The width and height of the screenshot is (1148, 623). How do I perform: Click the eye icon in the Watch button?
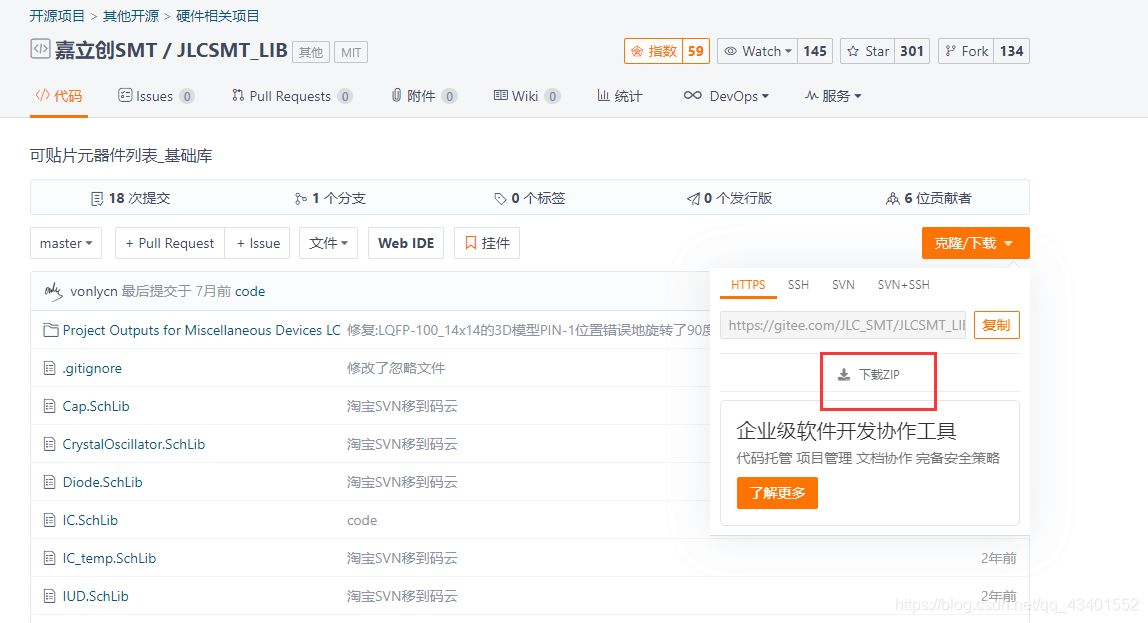coord(731,51)
